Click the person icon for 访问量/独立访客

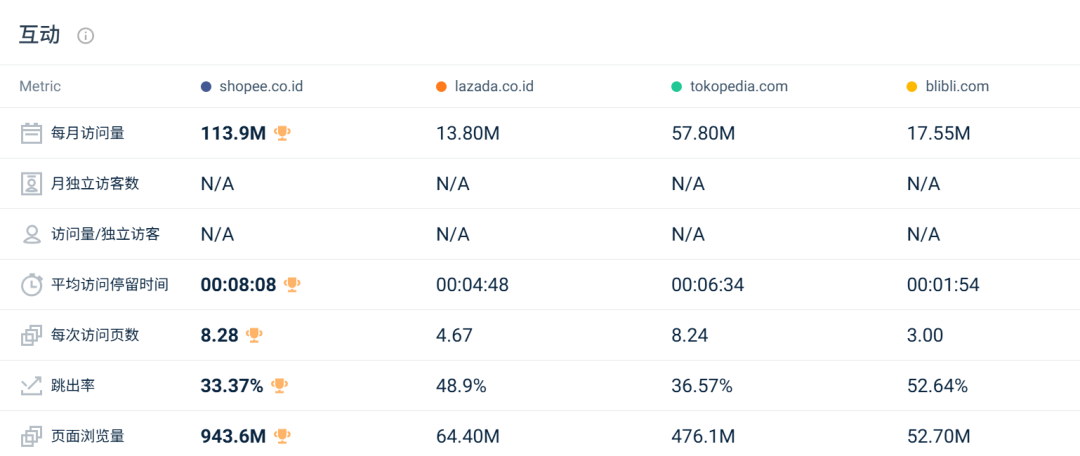[31, 234]
